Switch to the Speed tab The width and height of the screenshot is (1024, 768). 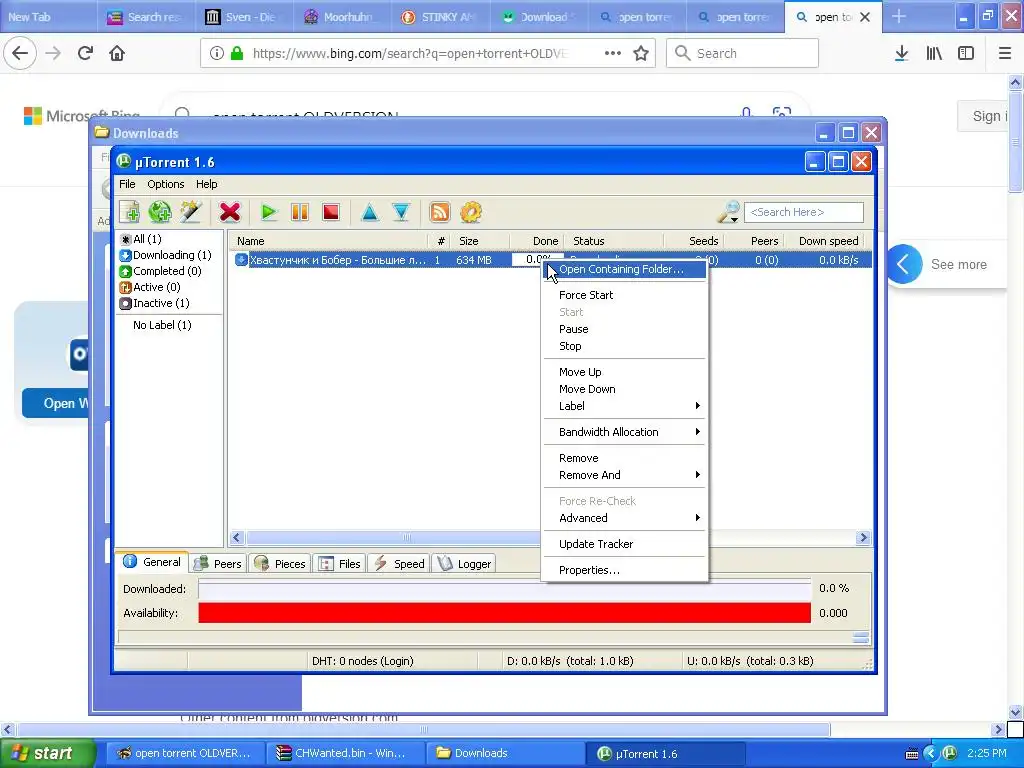point(399,564)
